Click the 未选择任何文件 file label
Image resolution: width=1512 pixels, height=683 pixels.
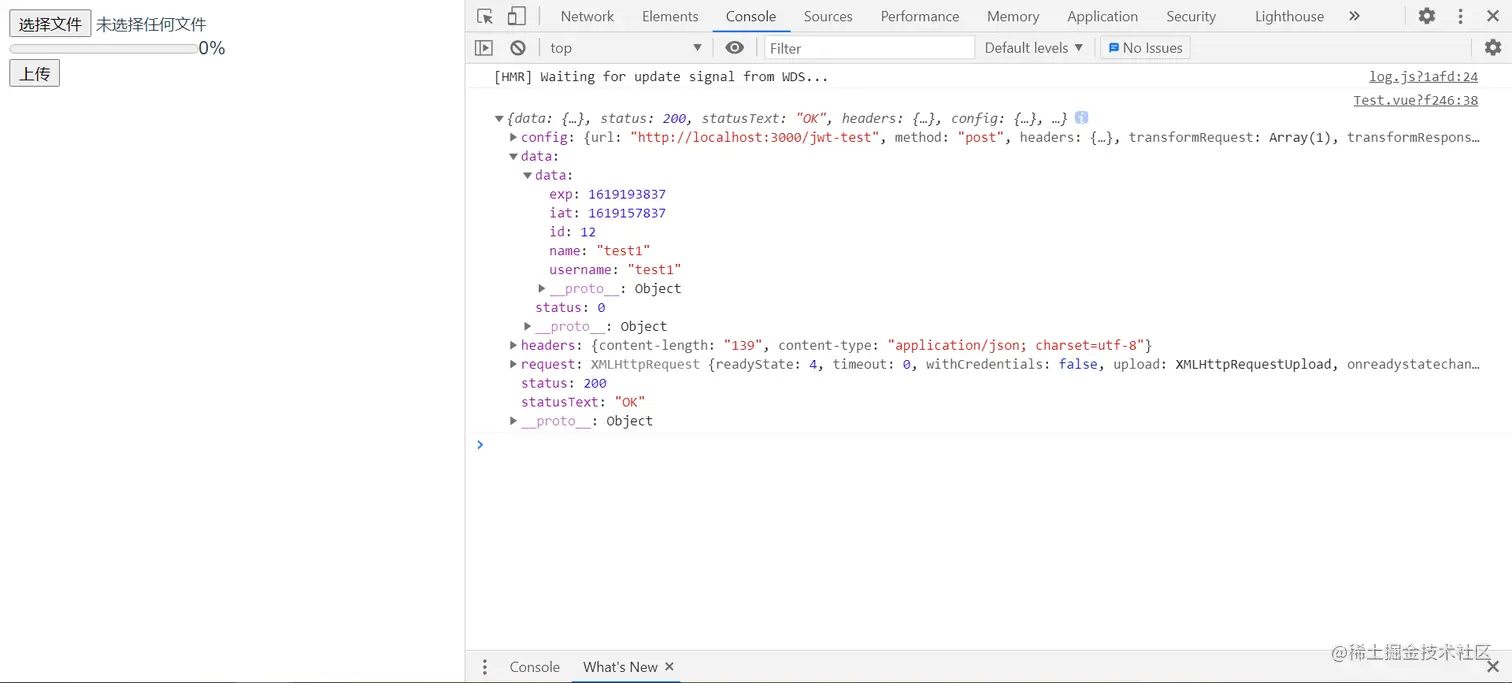click(x=151, y=24)
